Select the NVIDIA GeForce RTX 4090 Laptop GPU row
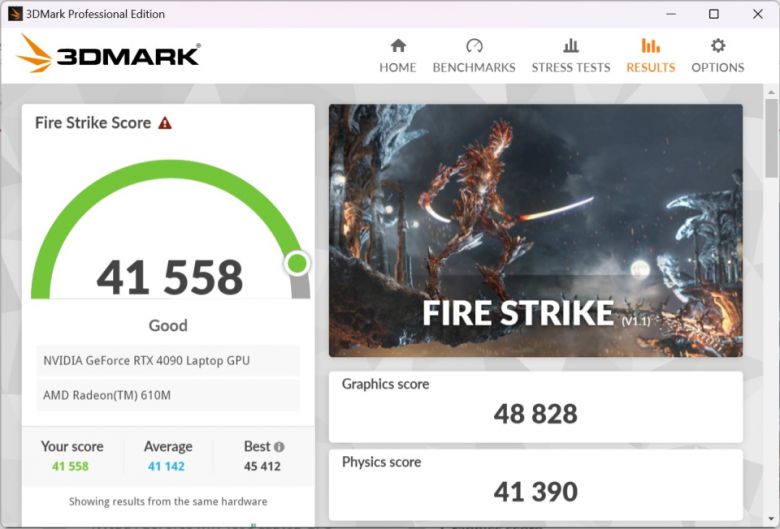 coord(168,360)
